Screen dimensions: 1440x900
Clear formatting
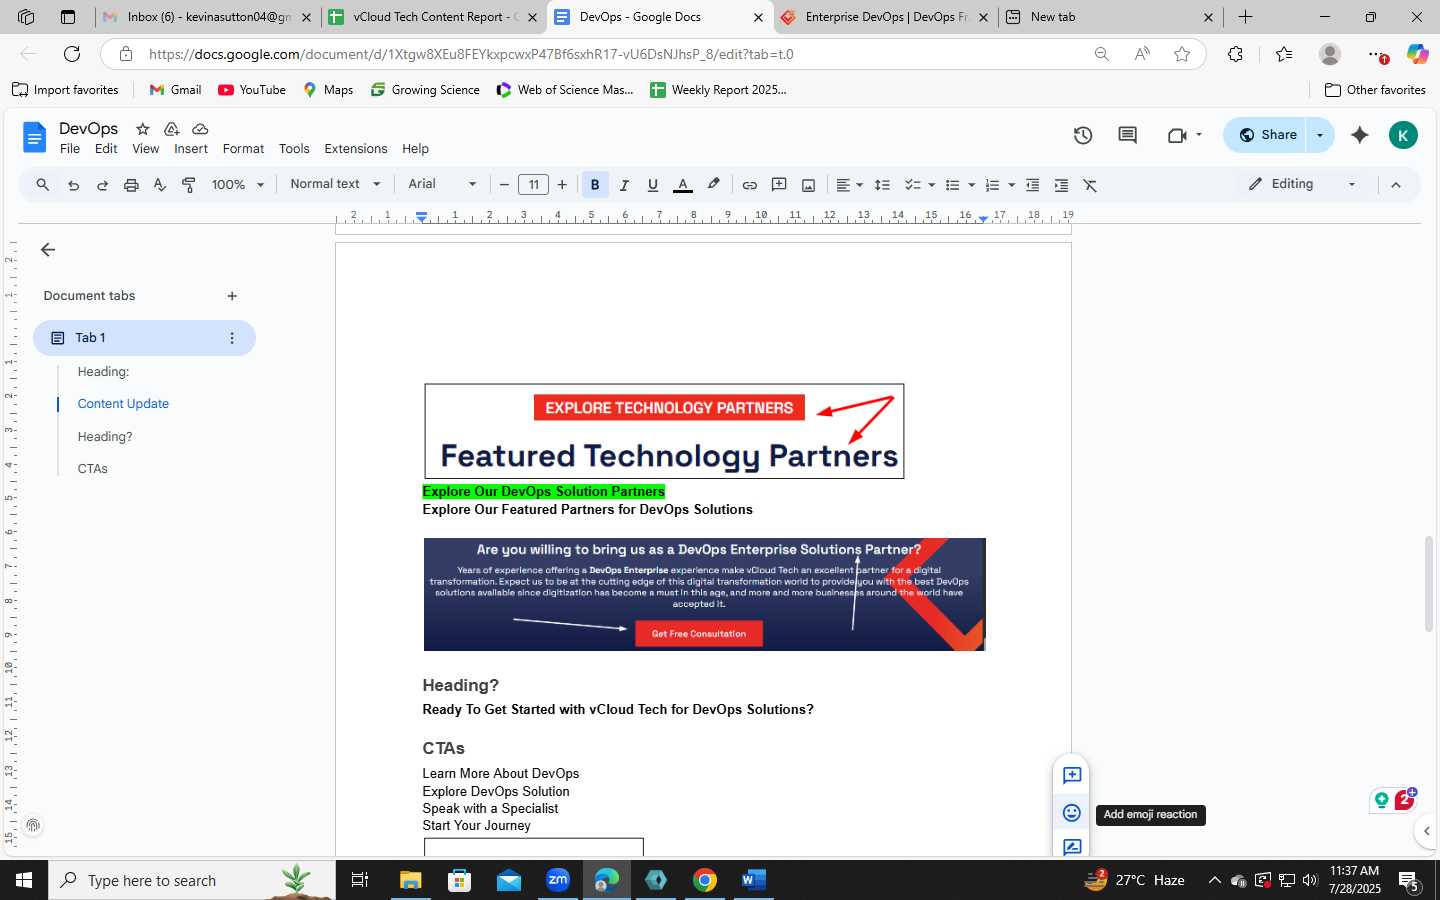click(x=1090, y=185)
